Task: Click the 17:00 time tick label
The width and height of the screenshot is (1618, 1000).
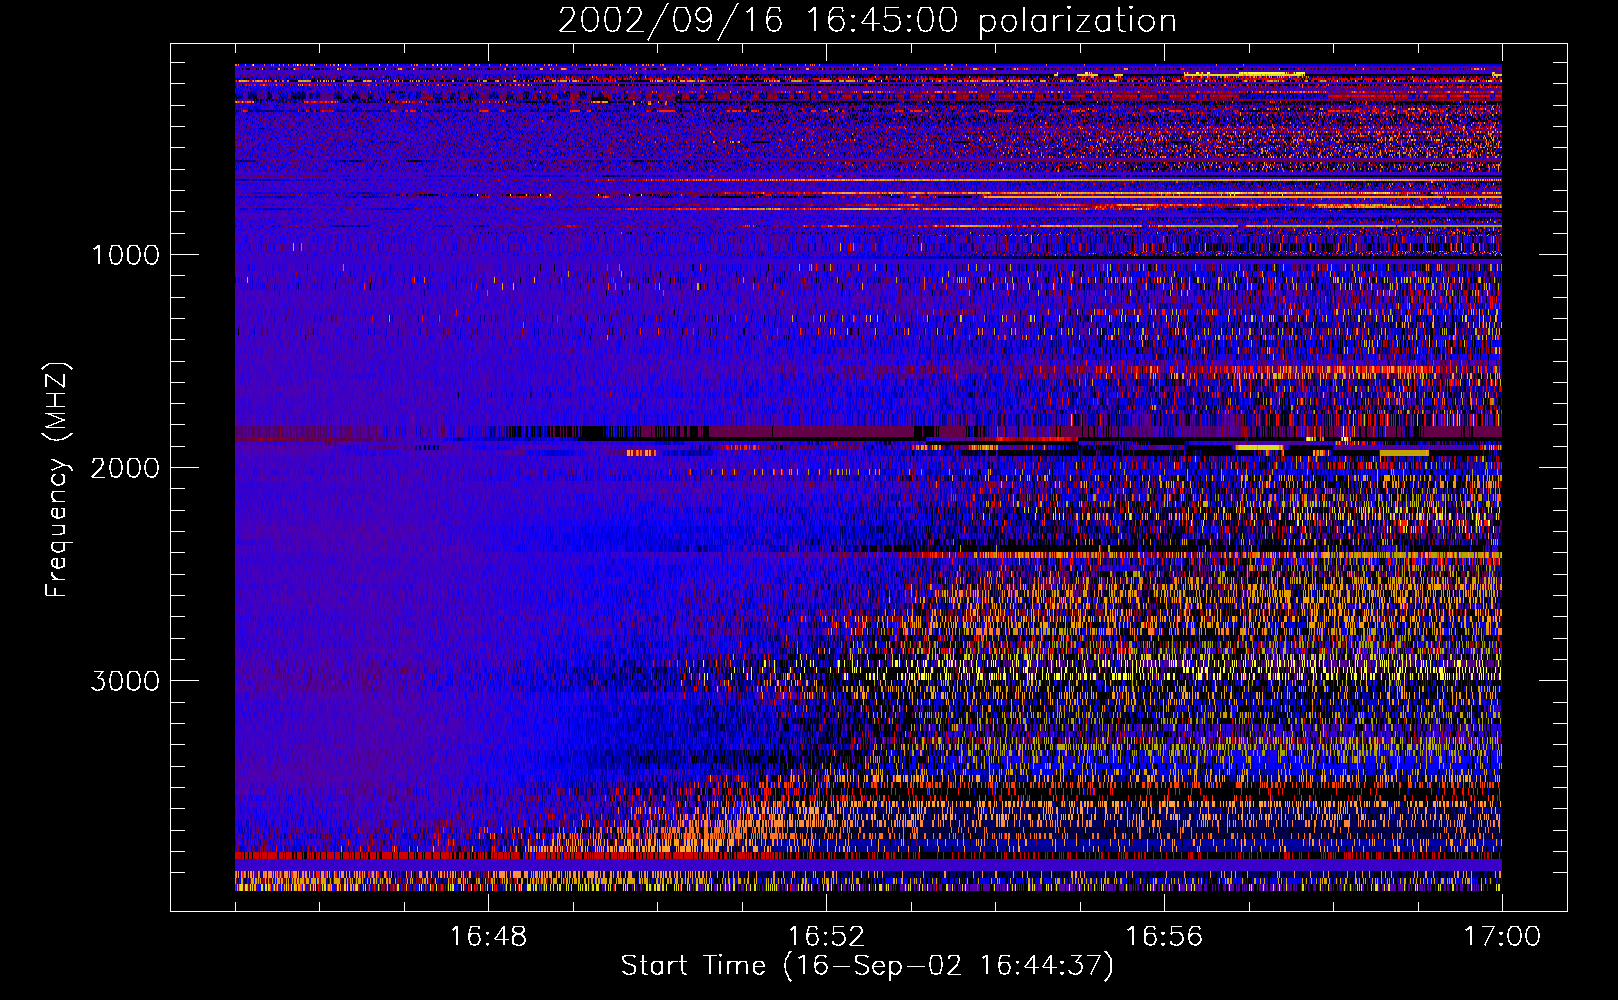Action: pos(1502,937)
